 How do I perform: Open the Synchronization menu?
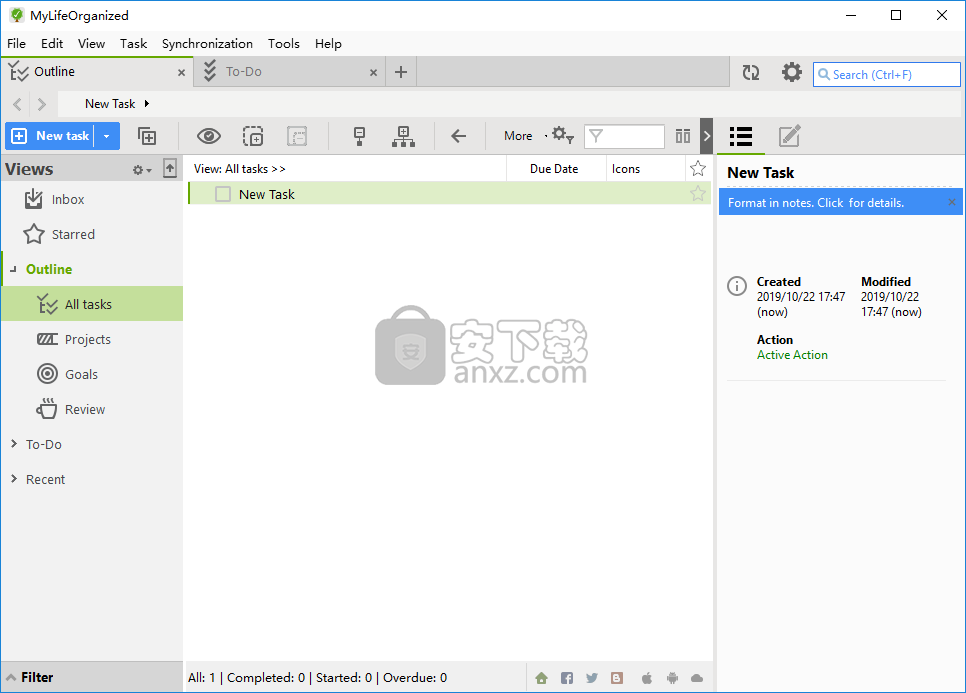(207, 44)
